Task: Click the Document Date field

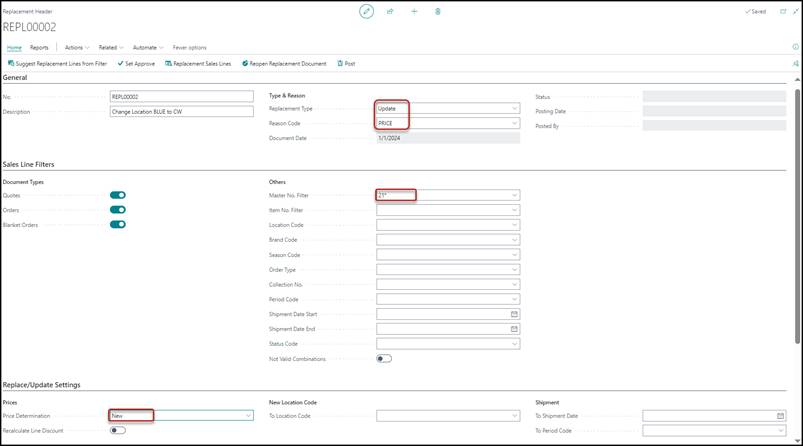Action: (448, 138)
